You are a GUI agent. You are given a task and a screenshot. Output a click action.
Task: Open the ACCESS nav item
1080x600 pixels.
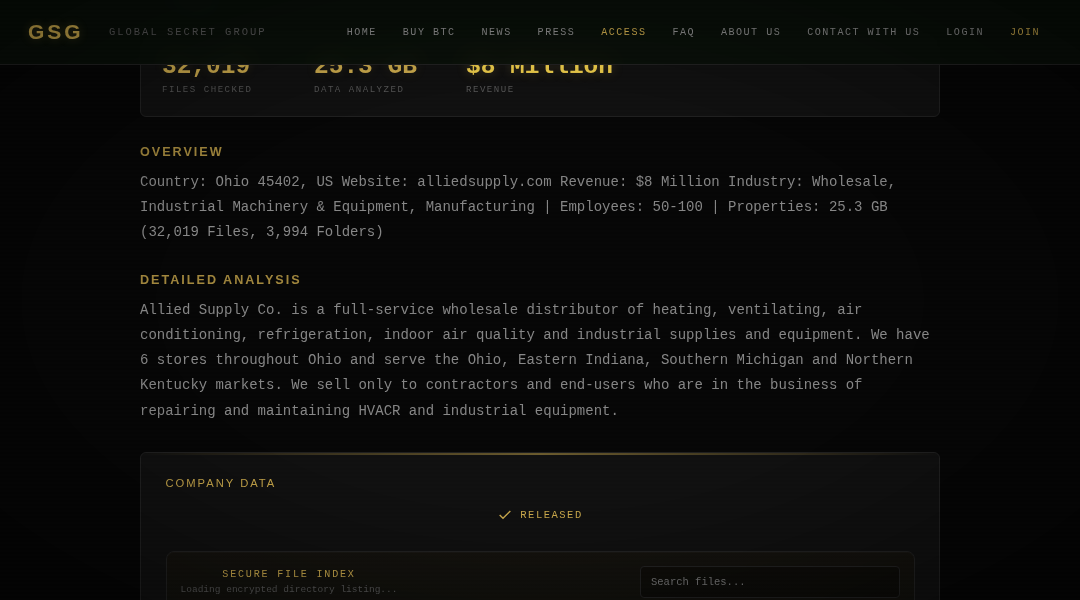(x=623, y=32)
